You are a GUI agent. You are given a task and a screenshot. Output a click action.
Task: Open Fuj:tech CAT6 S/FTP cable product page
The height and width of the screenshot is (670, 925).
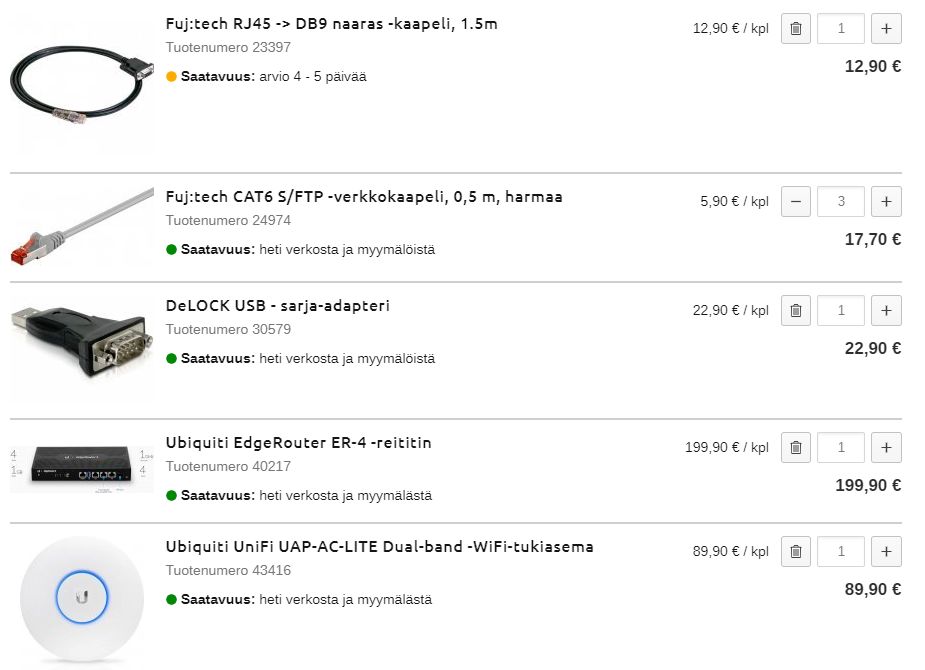(x=364, y=197)
